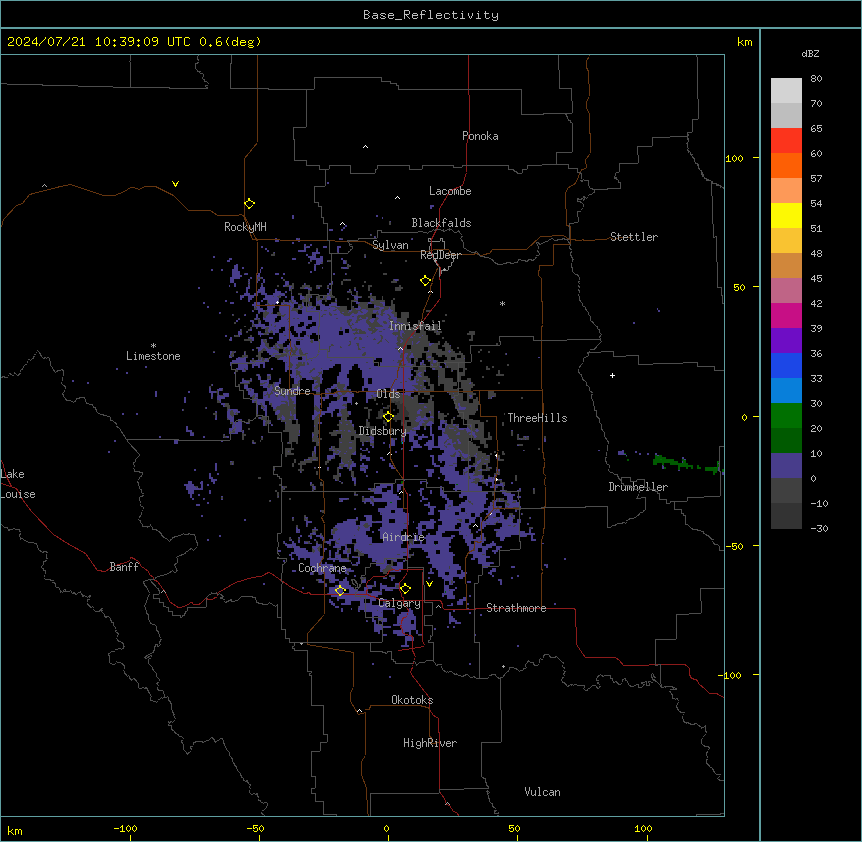This screenshot has width=862, height=842.
Task: Click the Sylvan town label
Action: [x=390, y=245]
